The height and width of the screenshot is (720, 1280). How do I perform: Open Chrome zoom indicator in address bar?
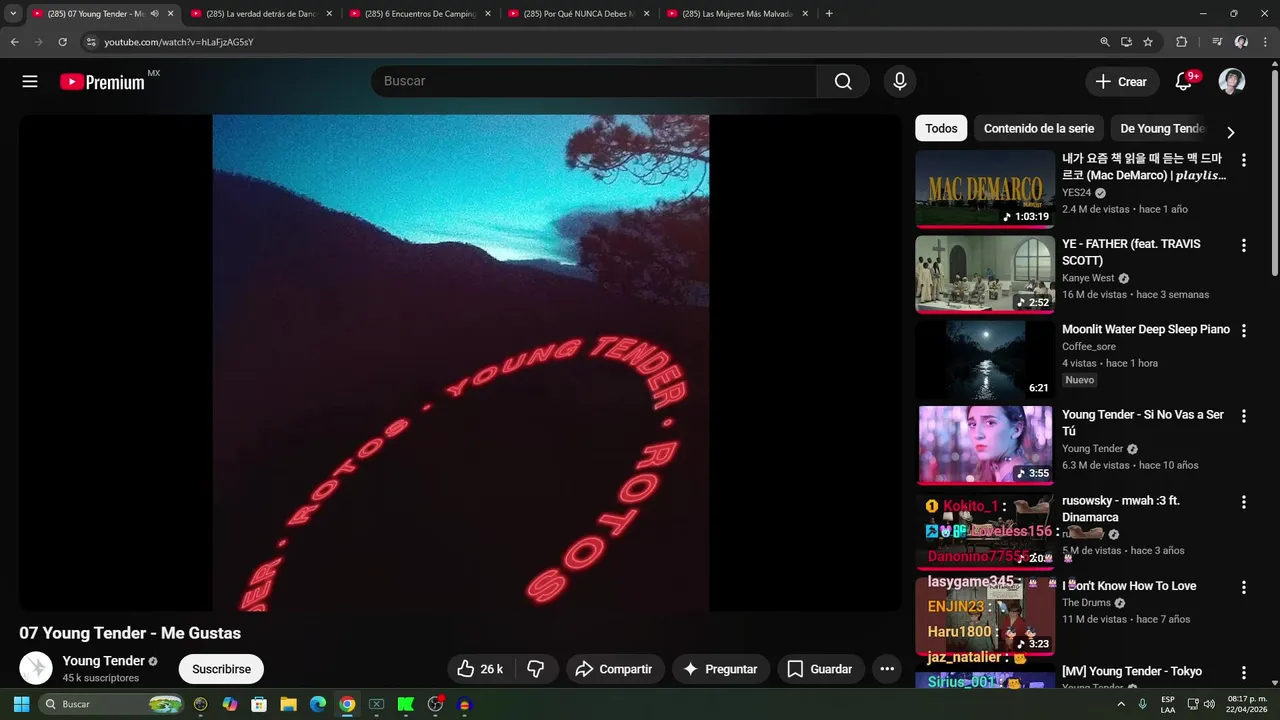tap(1105, 42)
